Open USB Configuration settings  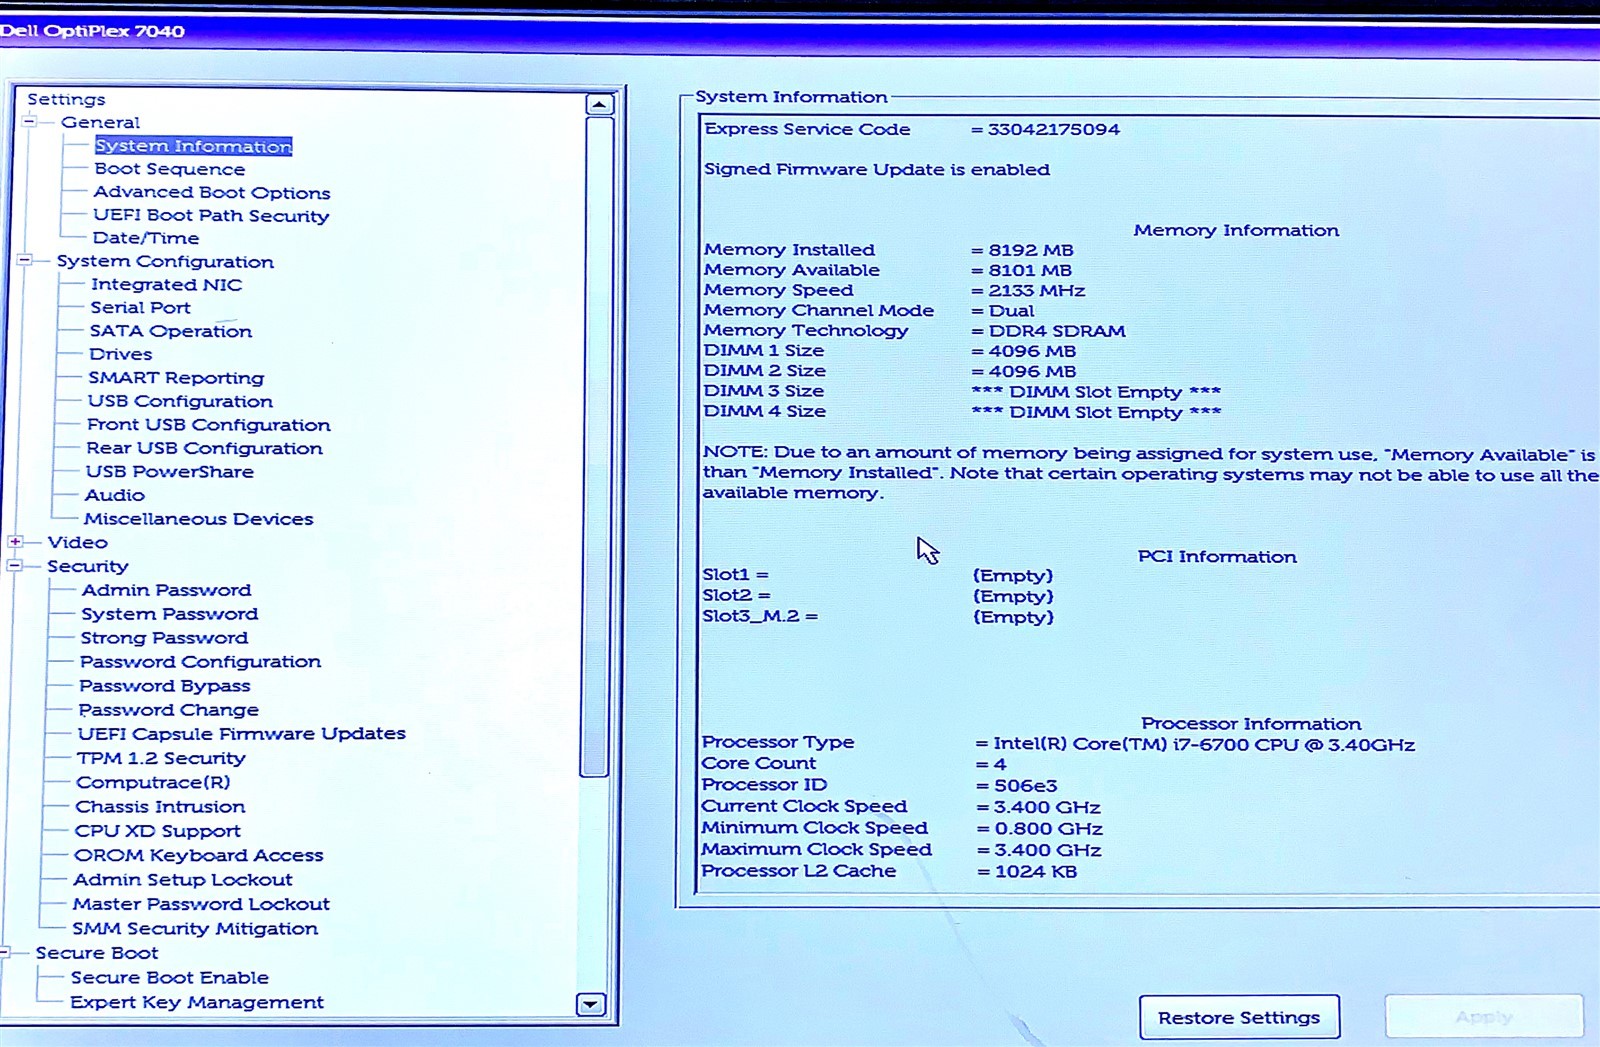coord(180,401)
